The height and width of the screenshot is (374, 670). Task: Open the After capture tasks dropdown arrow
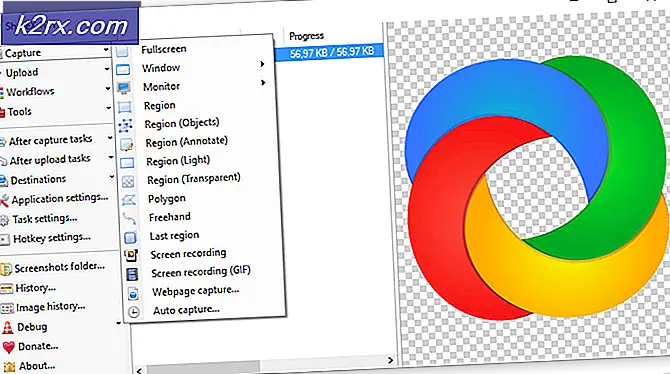coord(110,138)
